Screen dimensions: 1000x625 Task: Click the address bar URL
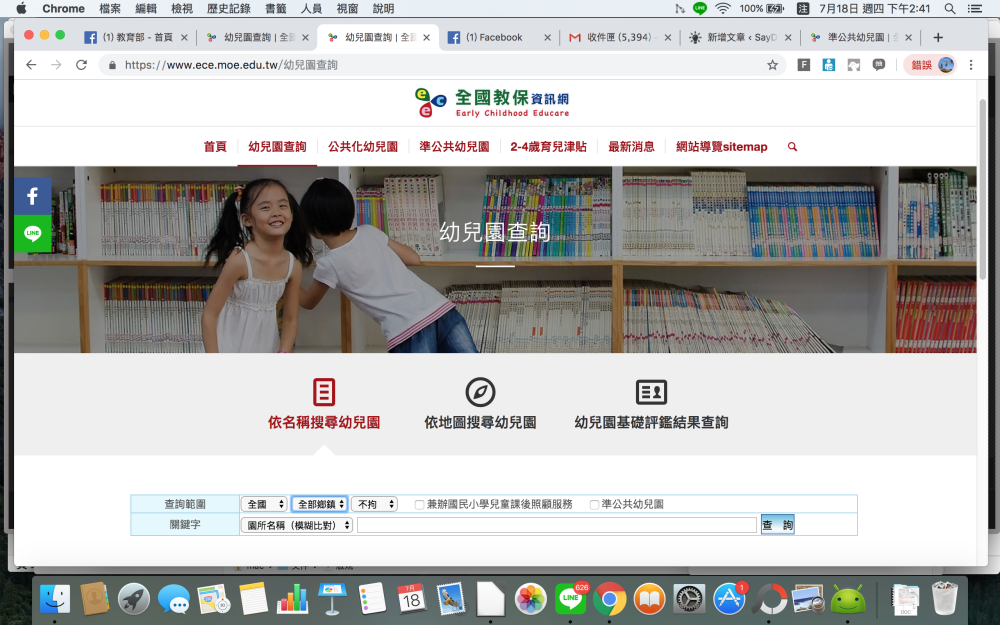click(232, 64)
